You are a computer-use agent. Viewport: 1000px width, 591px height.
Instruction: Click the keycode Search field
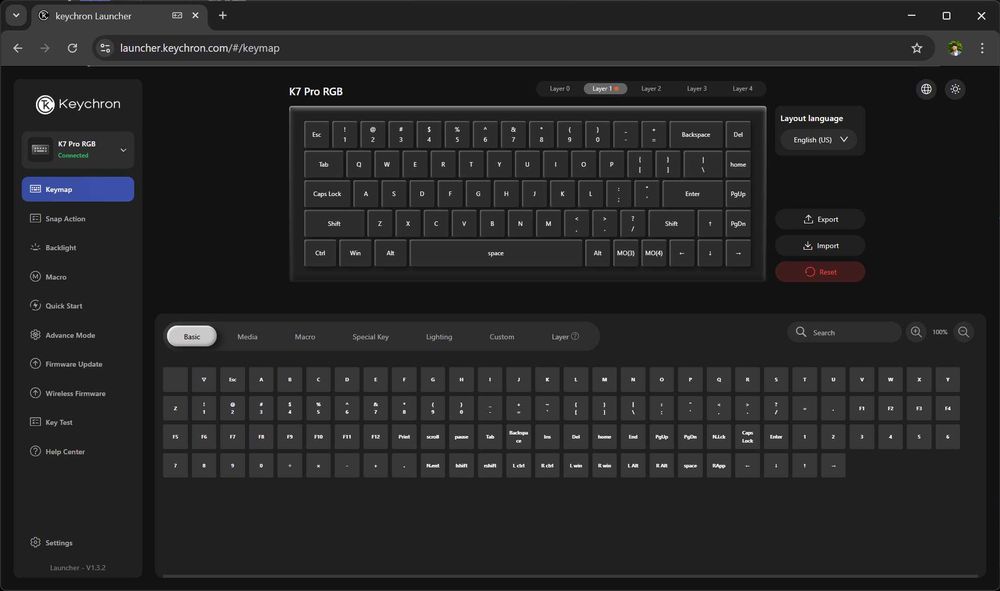point(844,332)
